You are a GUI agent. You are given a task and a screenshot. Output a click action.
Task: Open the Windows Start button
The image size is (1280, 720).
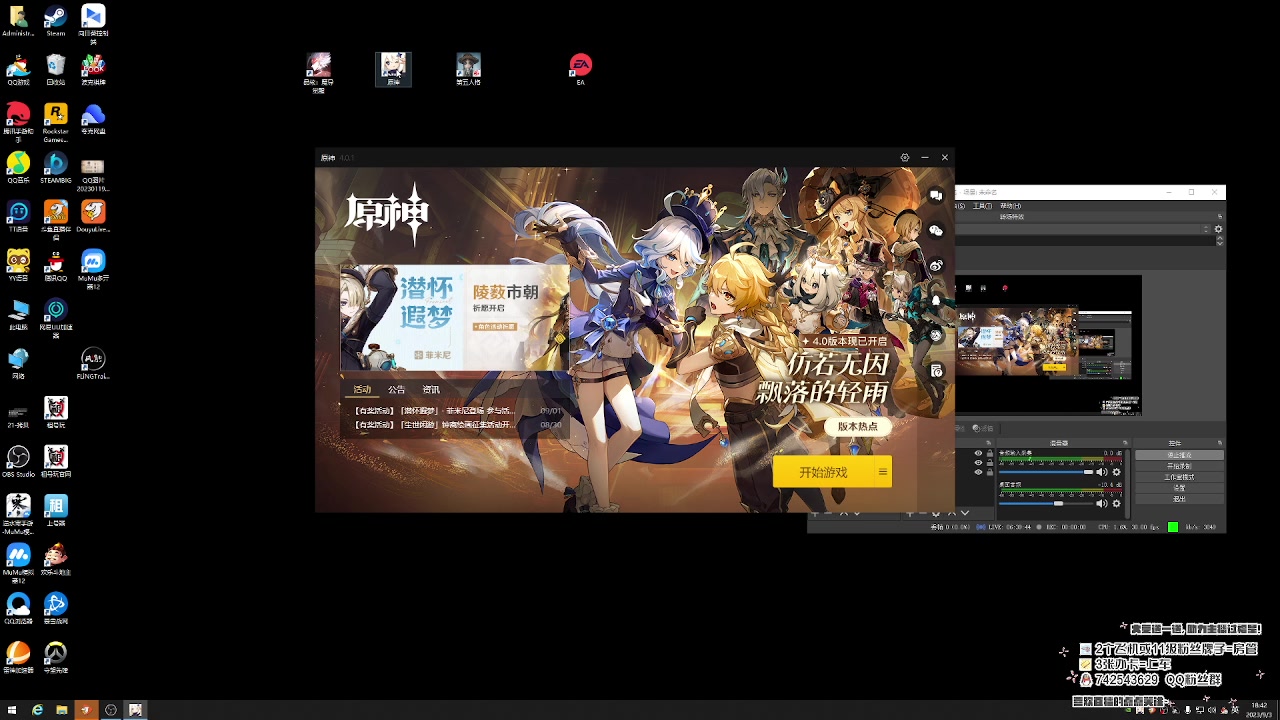[x=13, y=709]
